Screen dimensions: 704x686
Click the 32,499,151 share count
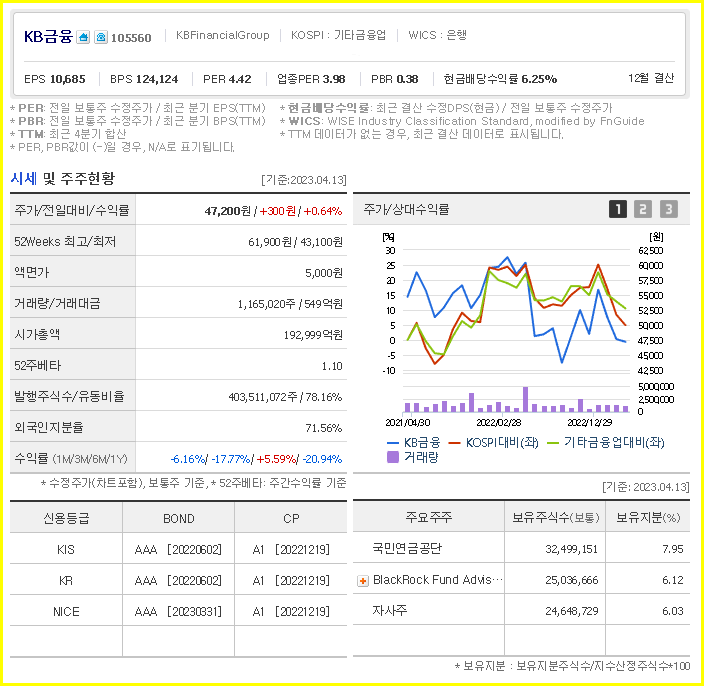point(572,549)
